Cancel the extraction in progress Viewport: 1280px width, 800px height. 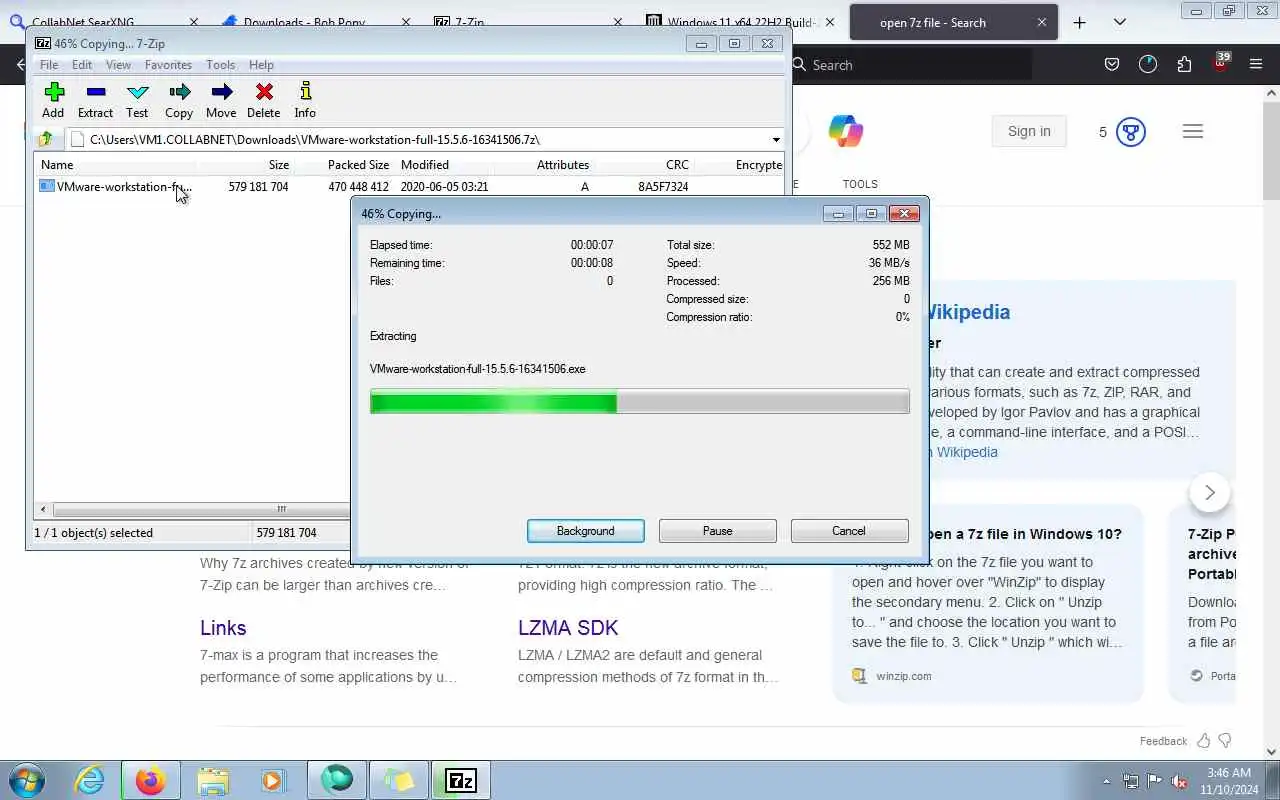pos(849,531)
